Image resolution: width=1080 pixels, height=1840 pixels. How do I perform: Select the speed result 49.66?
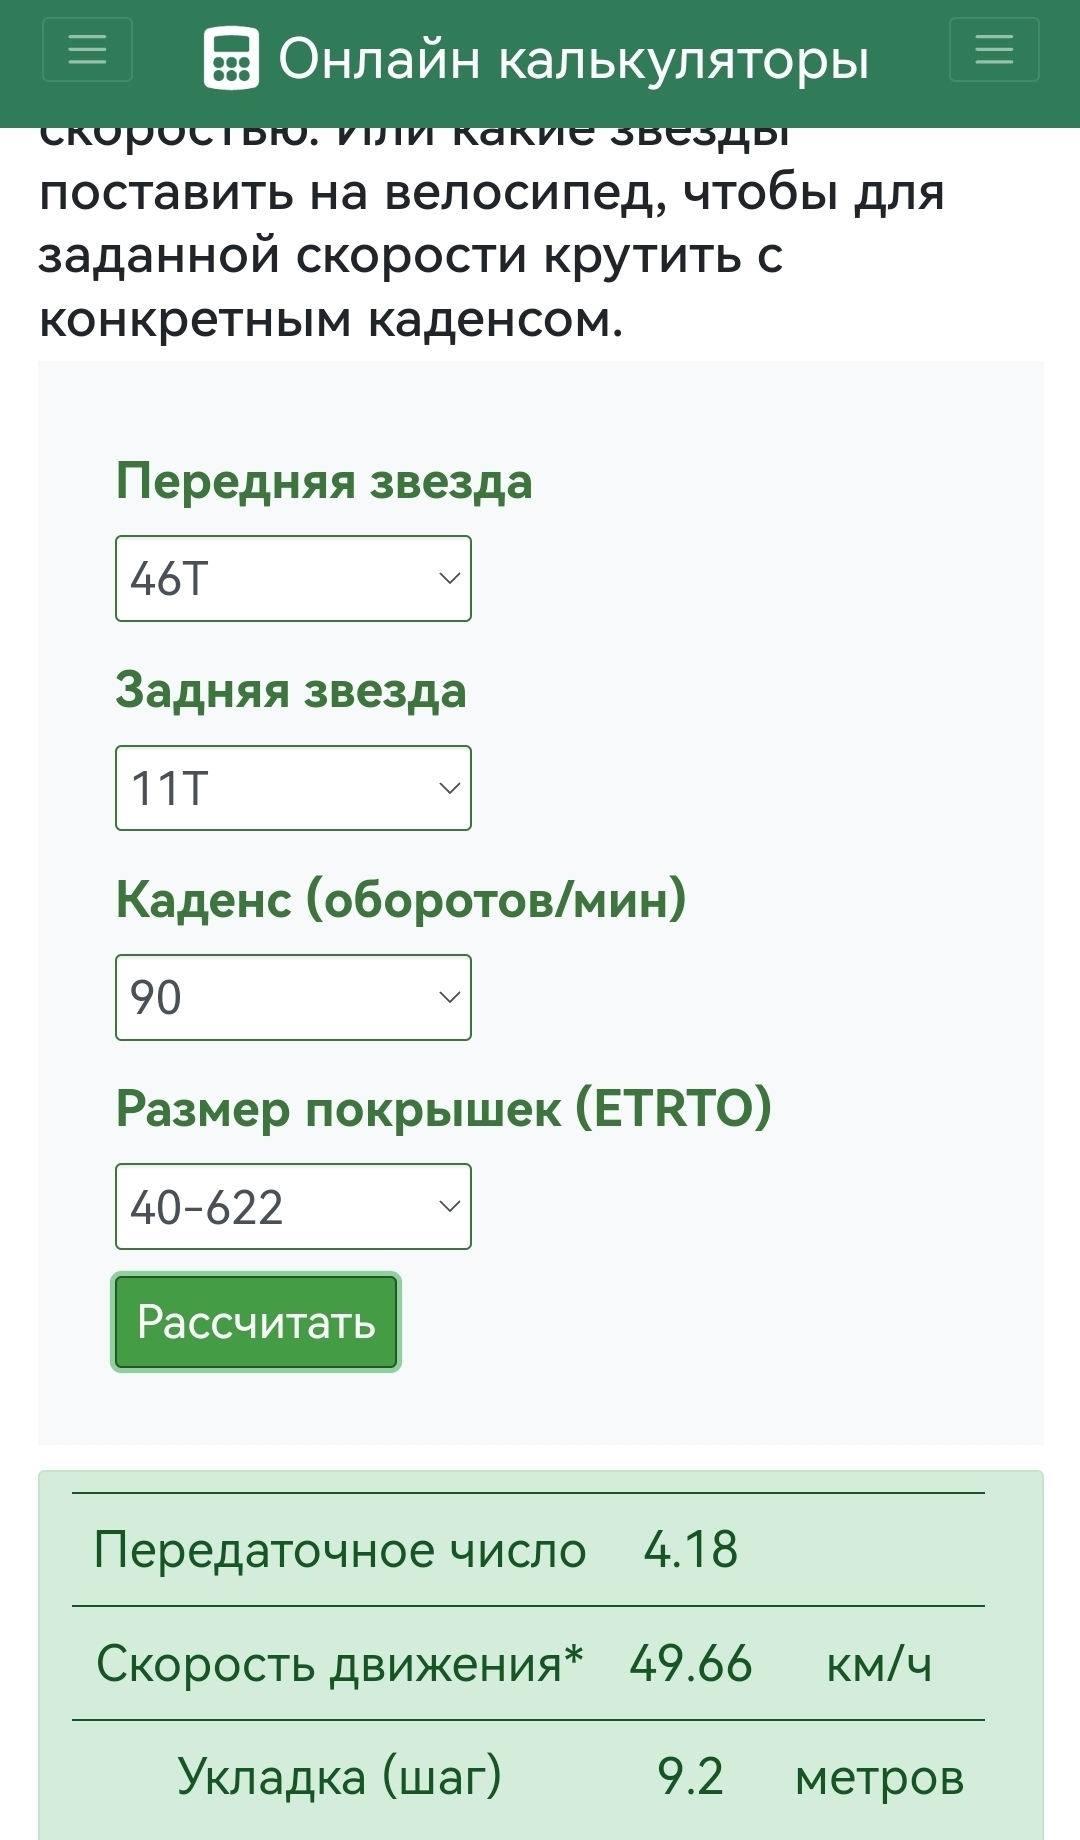690,1664
